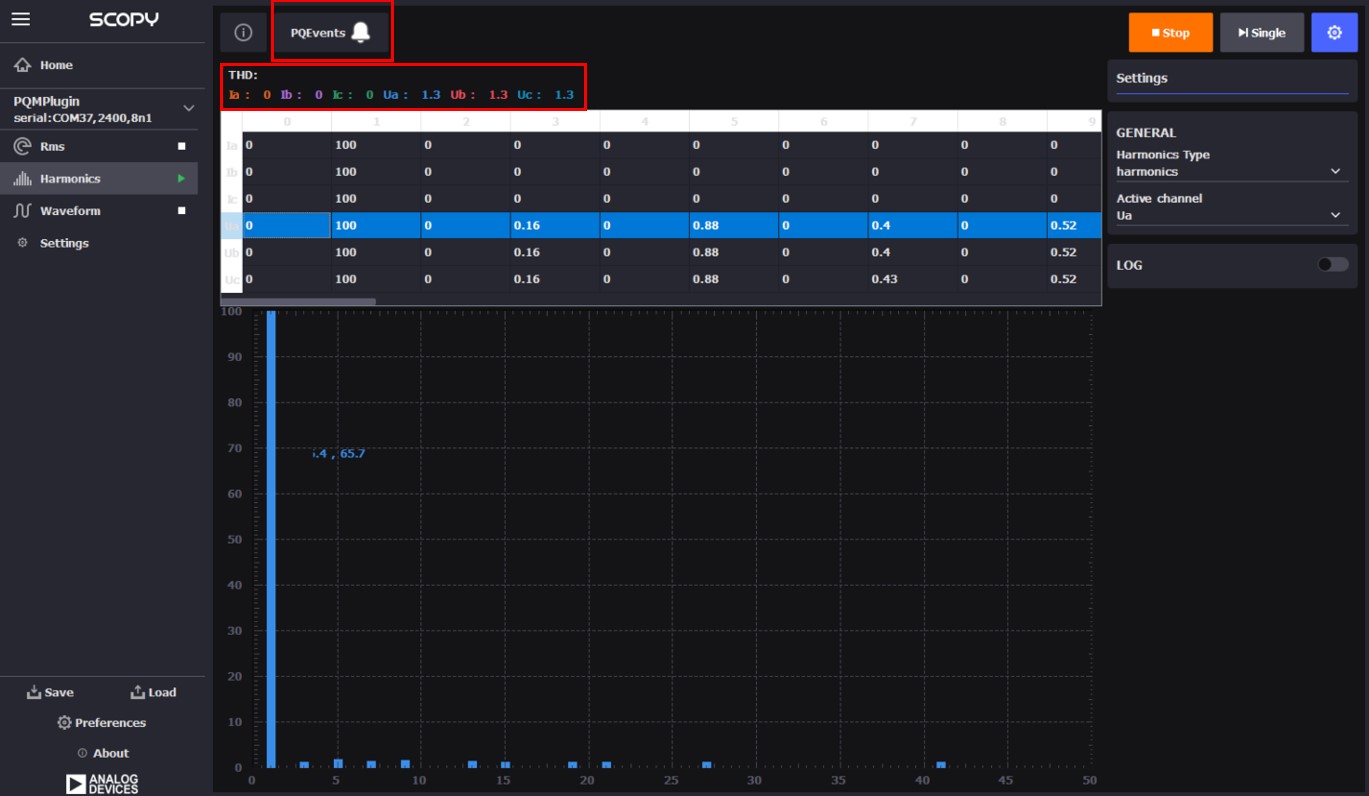Select the Waveform instrument in the sidebar
This screenshot has height=796, width=1369.
click(70, 210)
